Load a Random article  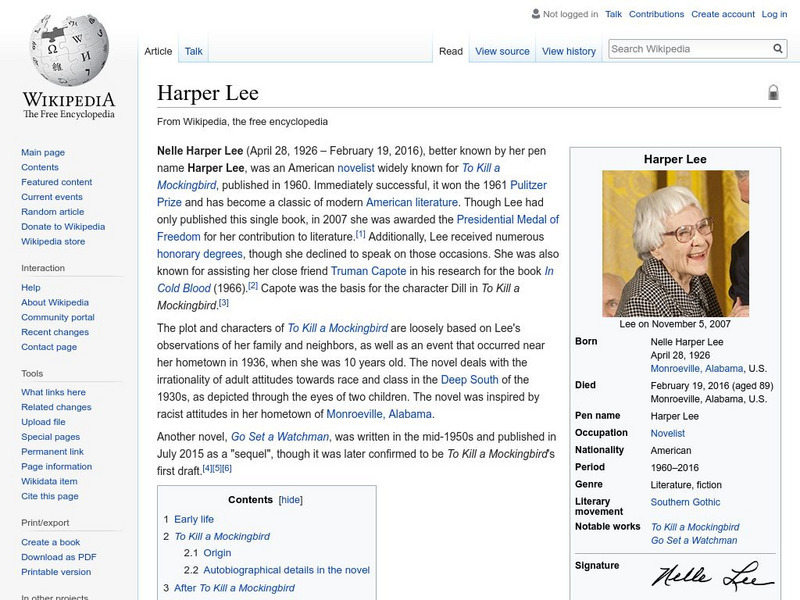53,212
